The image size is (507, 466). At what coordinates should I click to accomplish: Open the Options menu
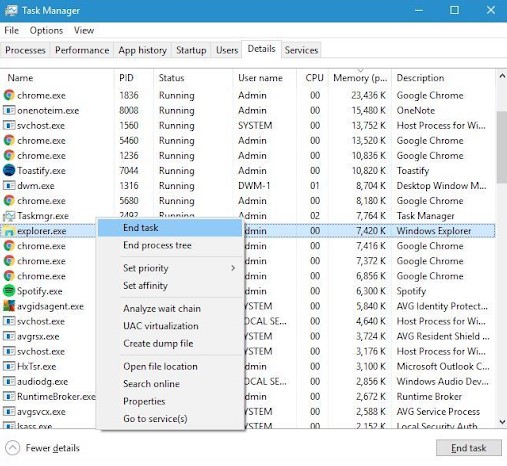pyautogui.click(x=46, y=30)
